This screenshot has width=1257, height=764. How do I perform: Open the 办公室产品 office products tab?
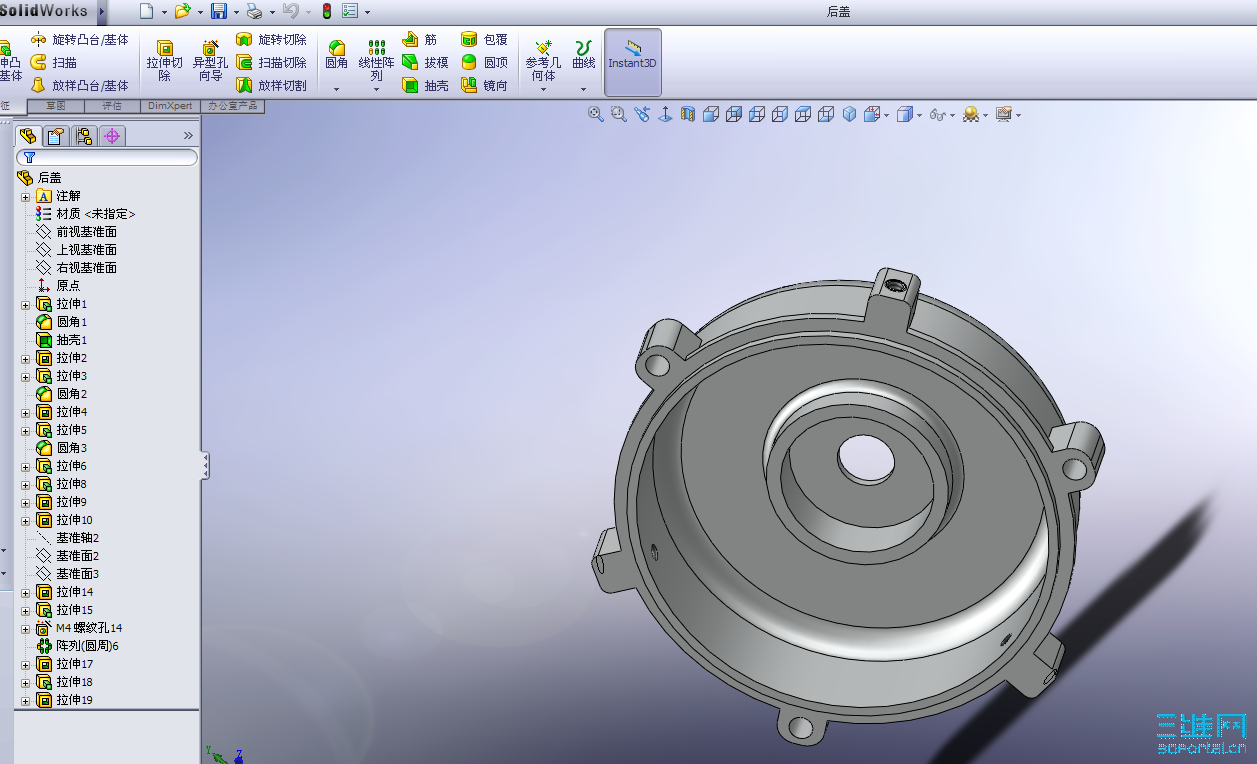(232, 105)
